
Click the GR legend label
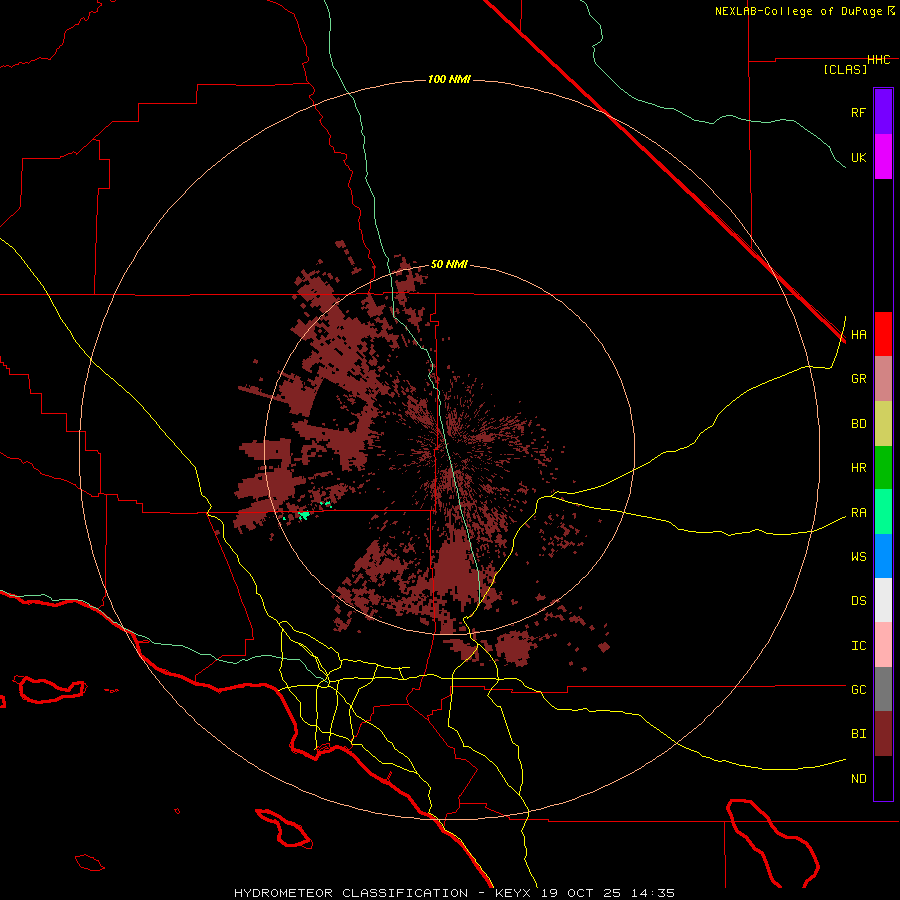coord(858,379)
